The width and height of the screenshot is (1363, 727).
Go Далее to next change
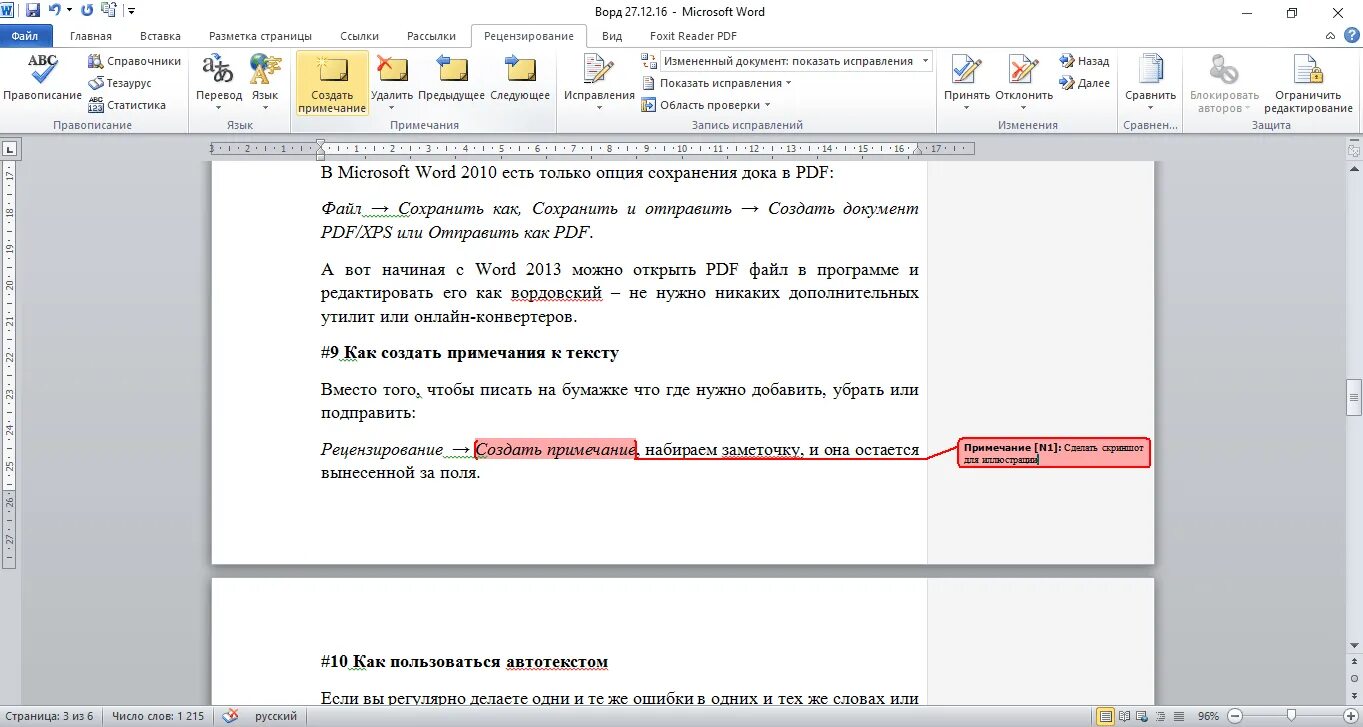(1085, 83)
